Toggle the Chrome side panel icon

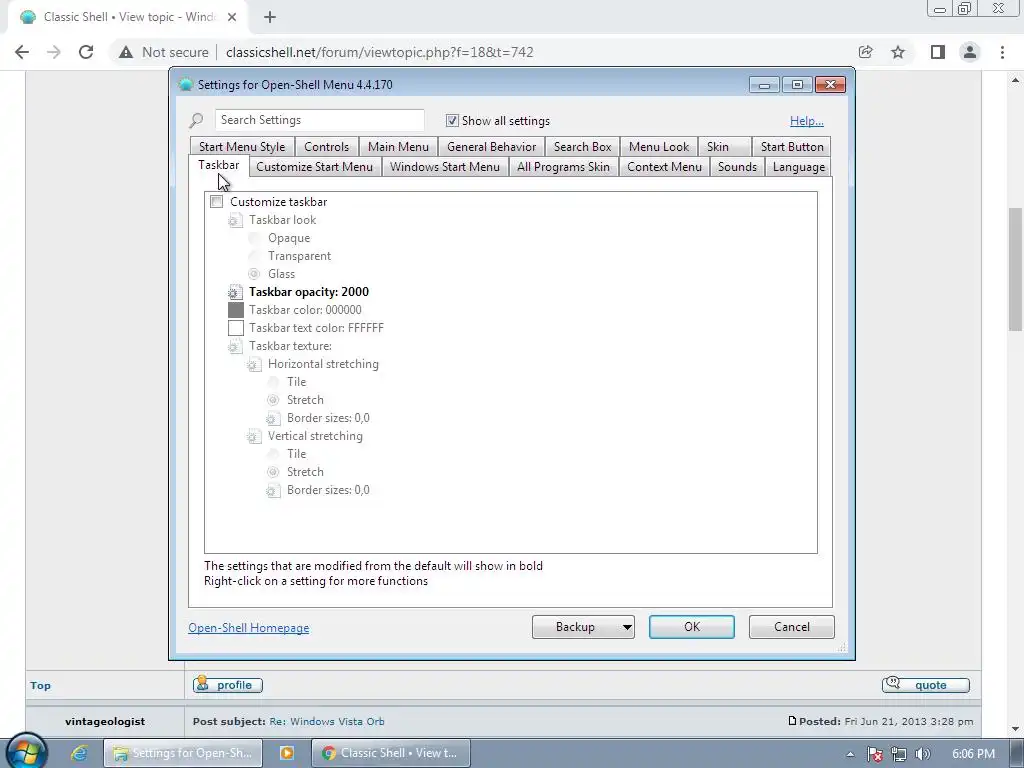point(938,52)
